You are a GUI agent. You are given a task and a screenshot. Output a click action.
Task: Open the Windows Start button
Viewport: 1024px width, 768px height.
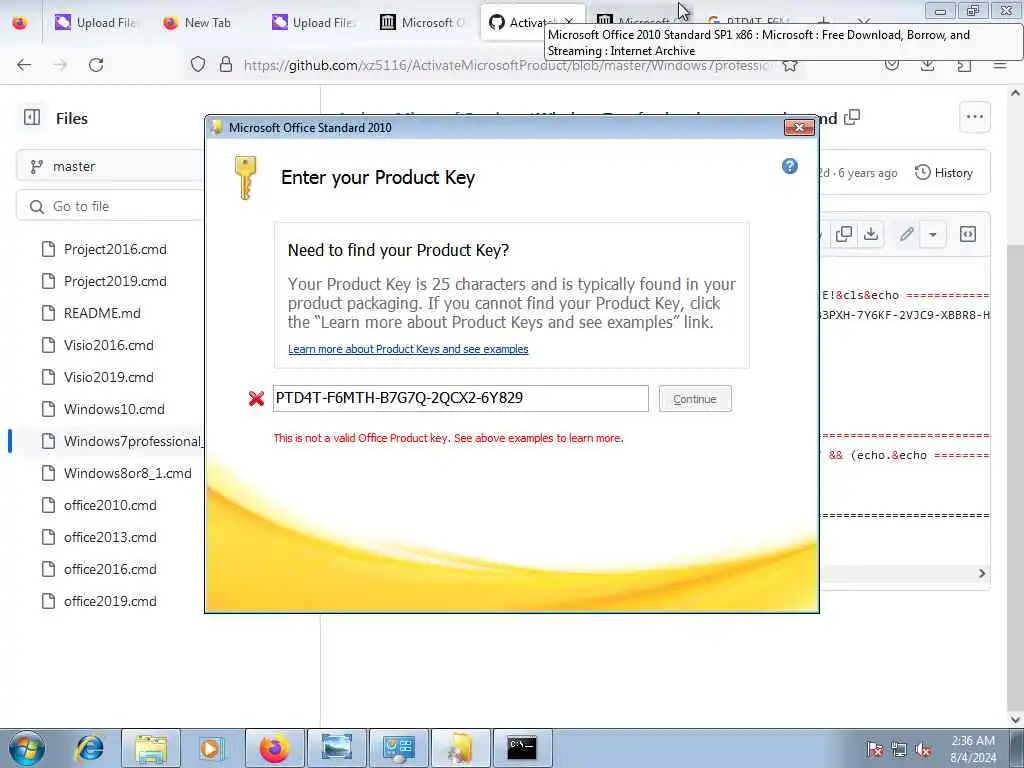(x=26, y=748)
